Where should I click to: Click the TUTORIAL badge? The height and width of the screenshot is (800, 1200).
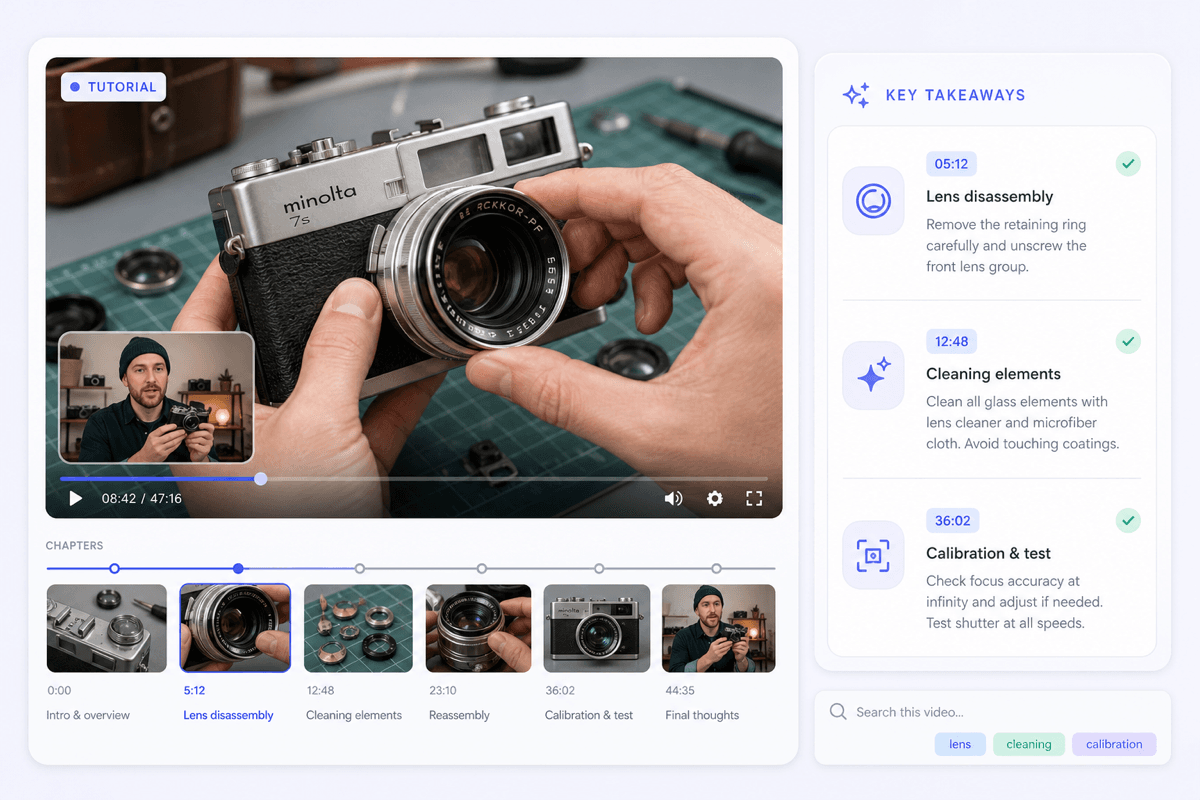(113, 87)
